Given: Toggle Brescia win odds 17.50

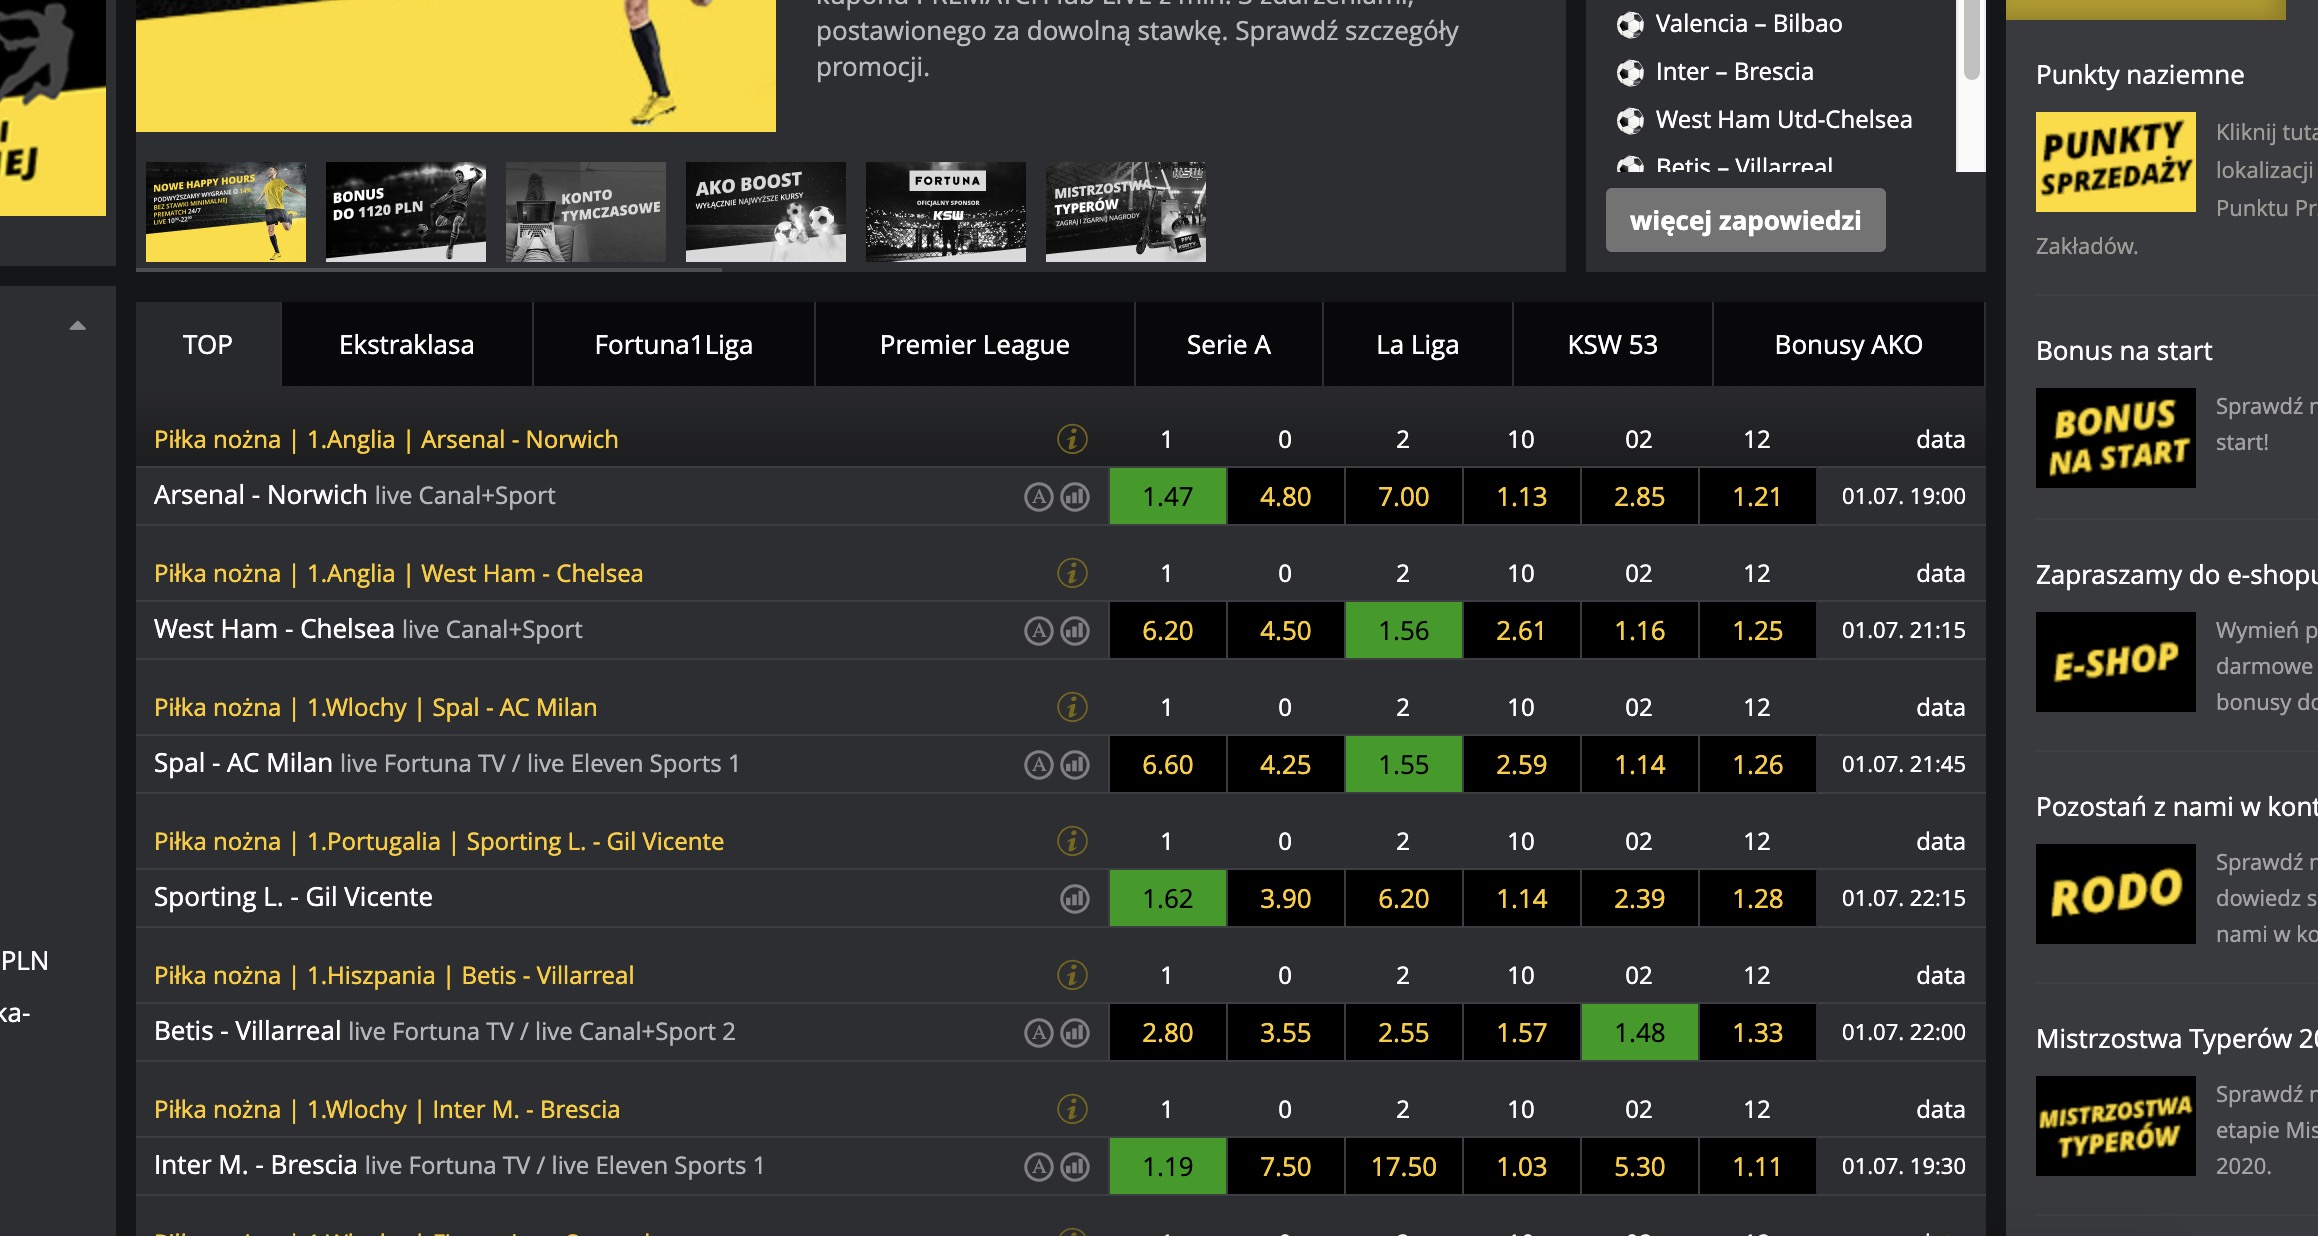Looking at the screenshot, I should click(x=1404, y=1166).
